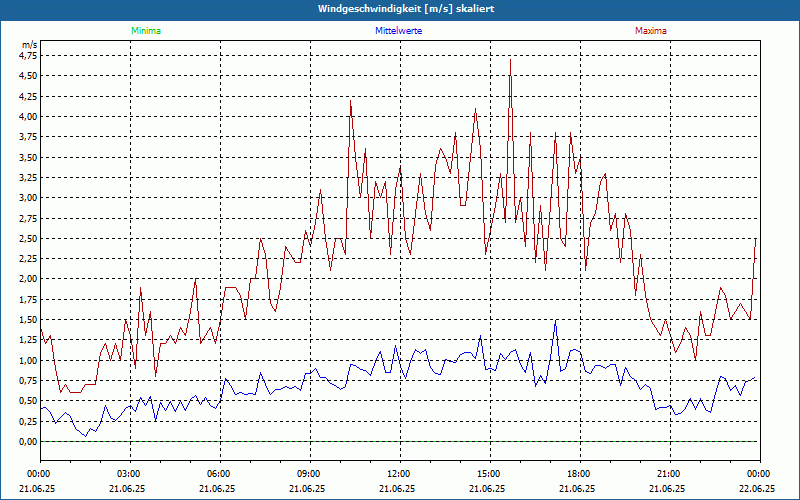Click the 3,75 y-axis value
The width and height of the screenshot is (800, 500).
pyautogui.click(x=29, y=137)
